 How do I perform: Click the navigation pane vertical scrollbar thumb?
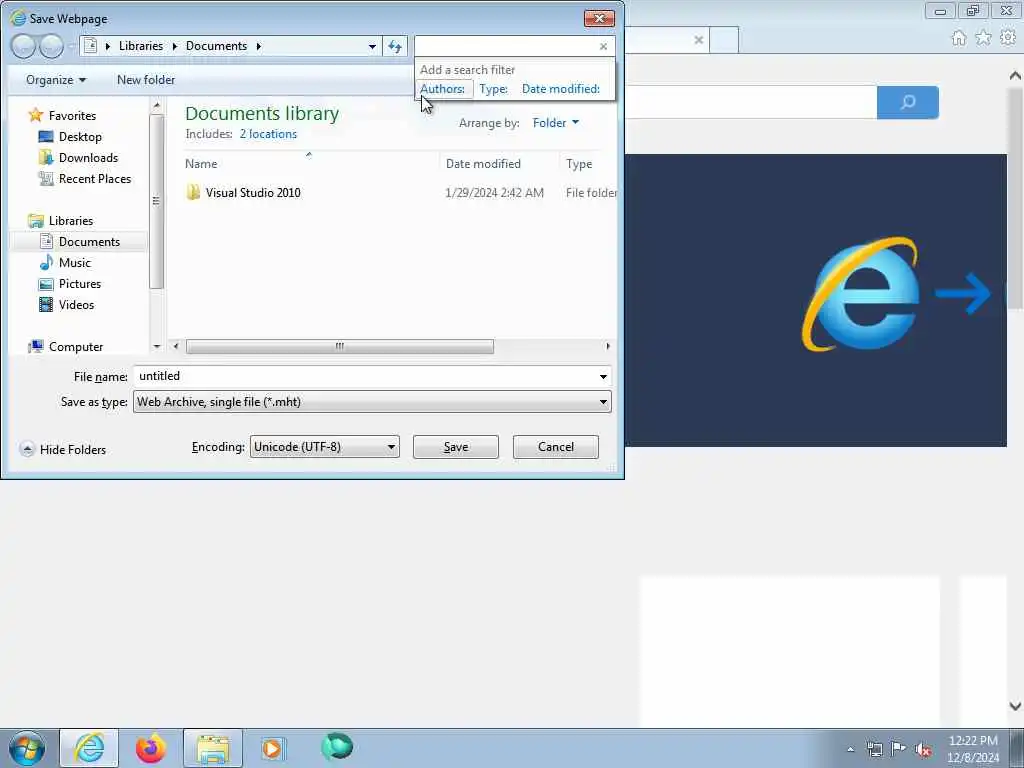pyautogui.click(x=156, y=201)
